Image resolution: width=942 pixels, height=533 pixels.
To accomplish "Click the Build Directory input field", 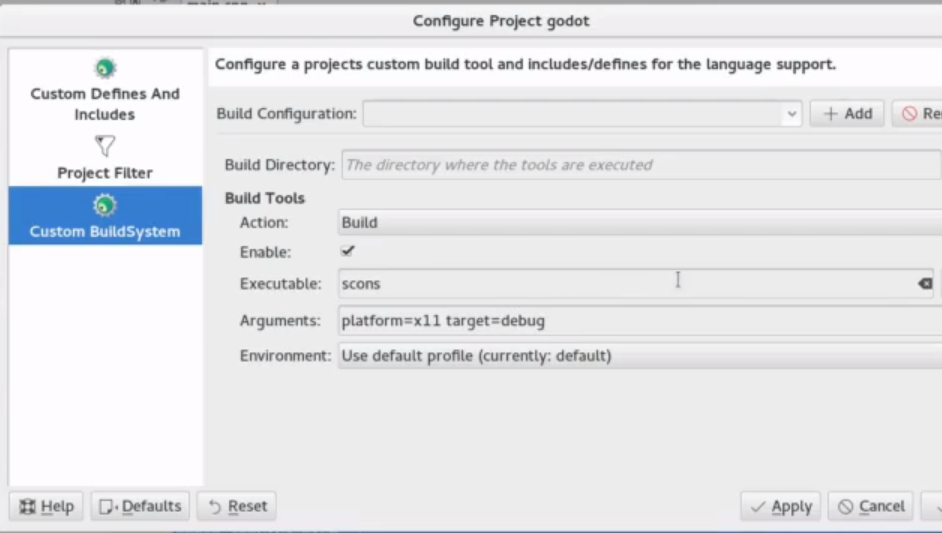I will (640, 165).
